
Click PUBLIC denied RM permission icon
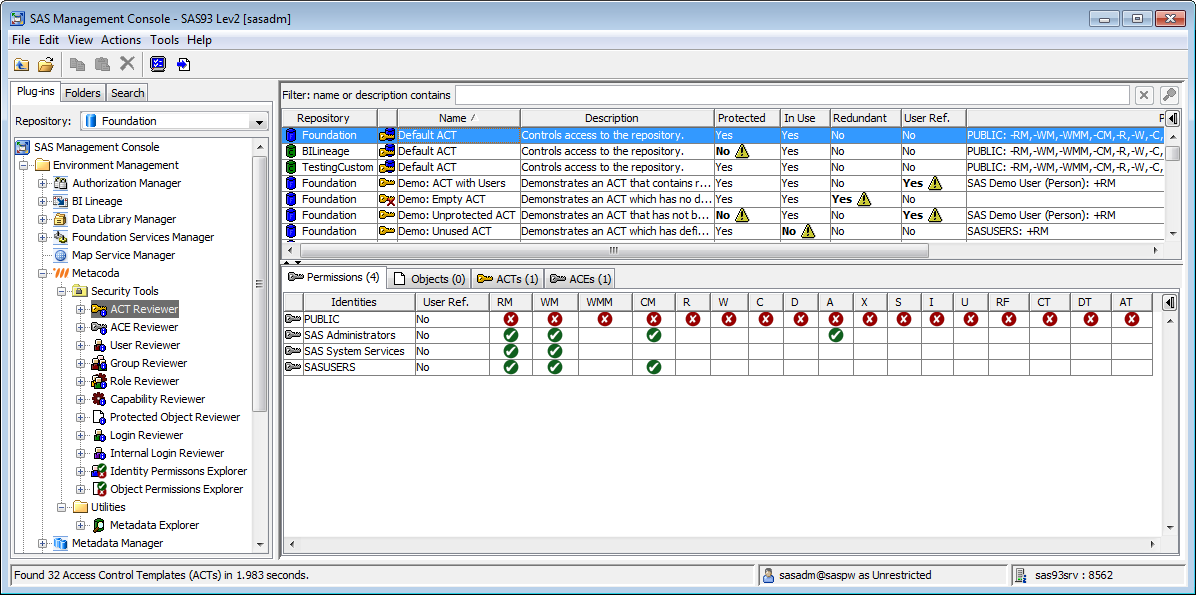(511, 319)
